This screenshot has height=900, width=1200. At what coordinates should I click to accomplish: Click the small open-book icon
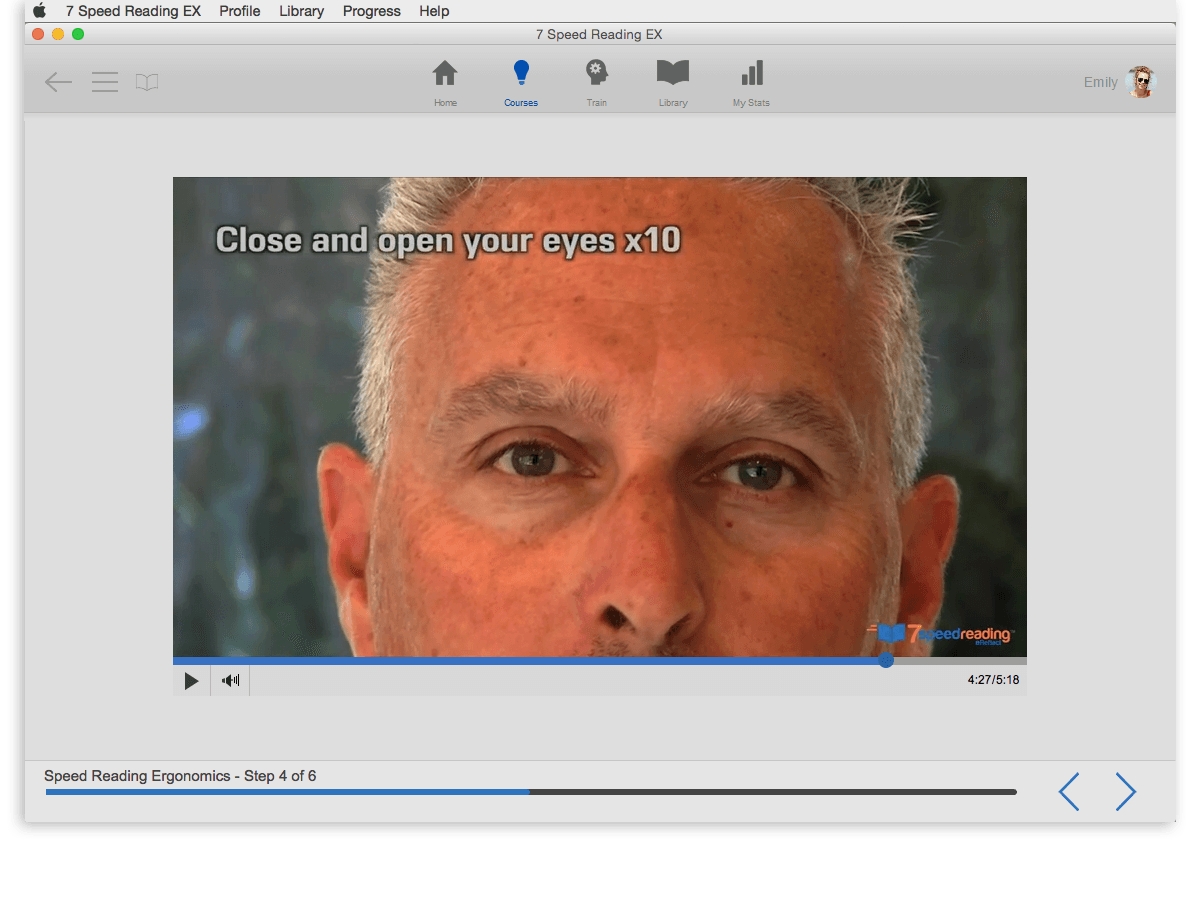pos(147,82)
